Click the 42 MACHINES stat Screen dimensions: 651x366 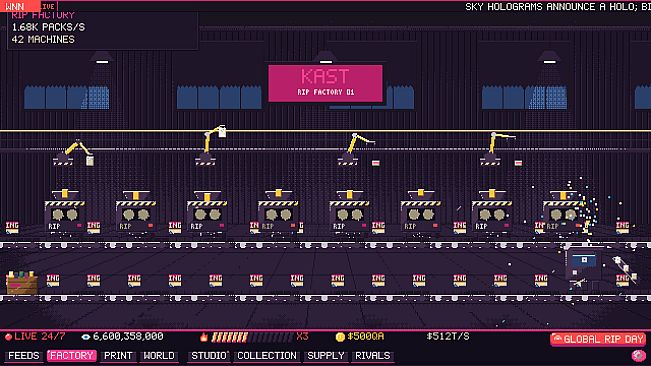pyautogui.click(x=43, y=39)
